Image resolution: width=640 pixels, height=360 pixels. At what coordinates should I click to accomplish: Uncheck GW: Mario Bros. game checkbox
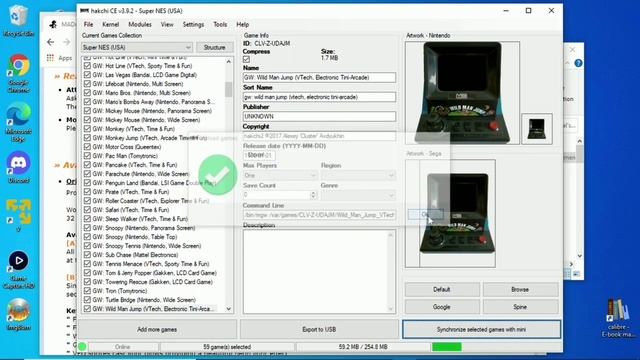click(x=87, y=93)
